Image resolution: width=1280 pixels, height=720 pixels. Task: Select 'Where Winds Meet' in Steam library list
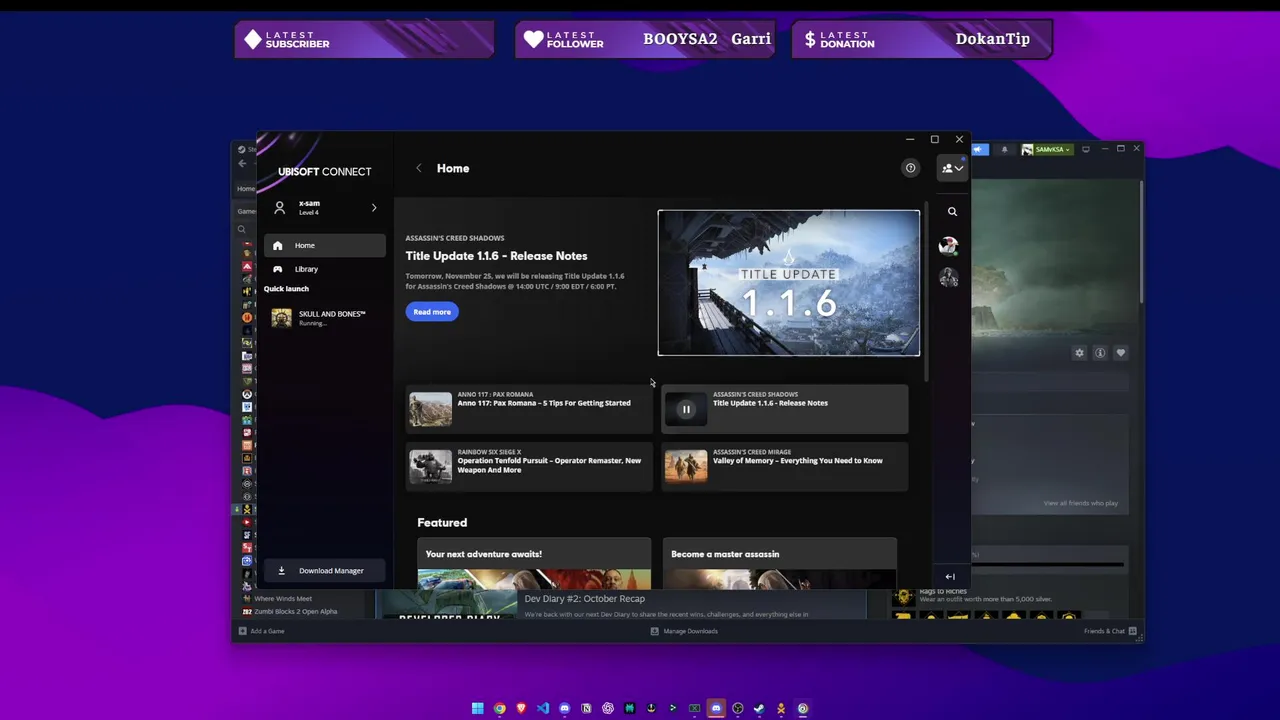point(283,599)
